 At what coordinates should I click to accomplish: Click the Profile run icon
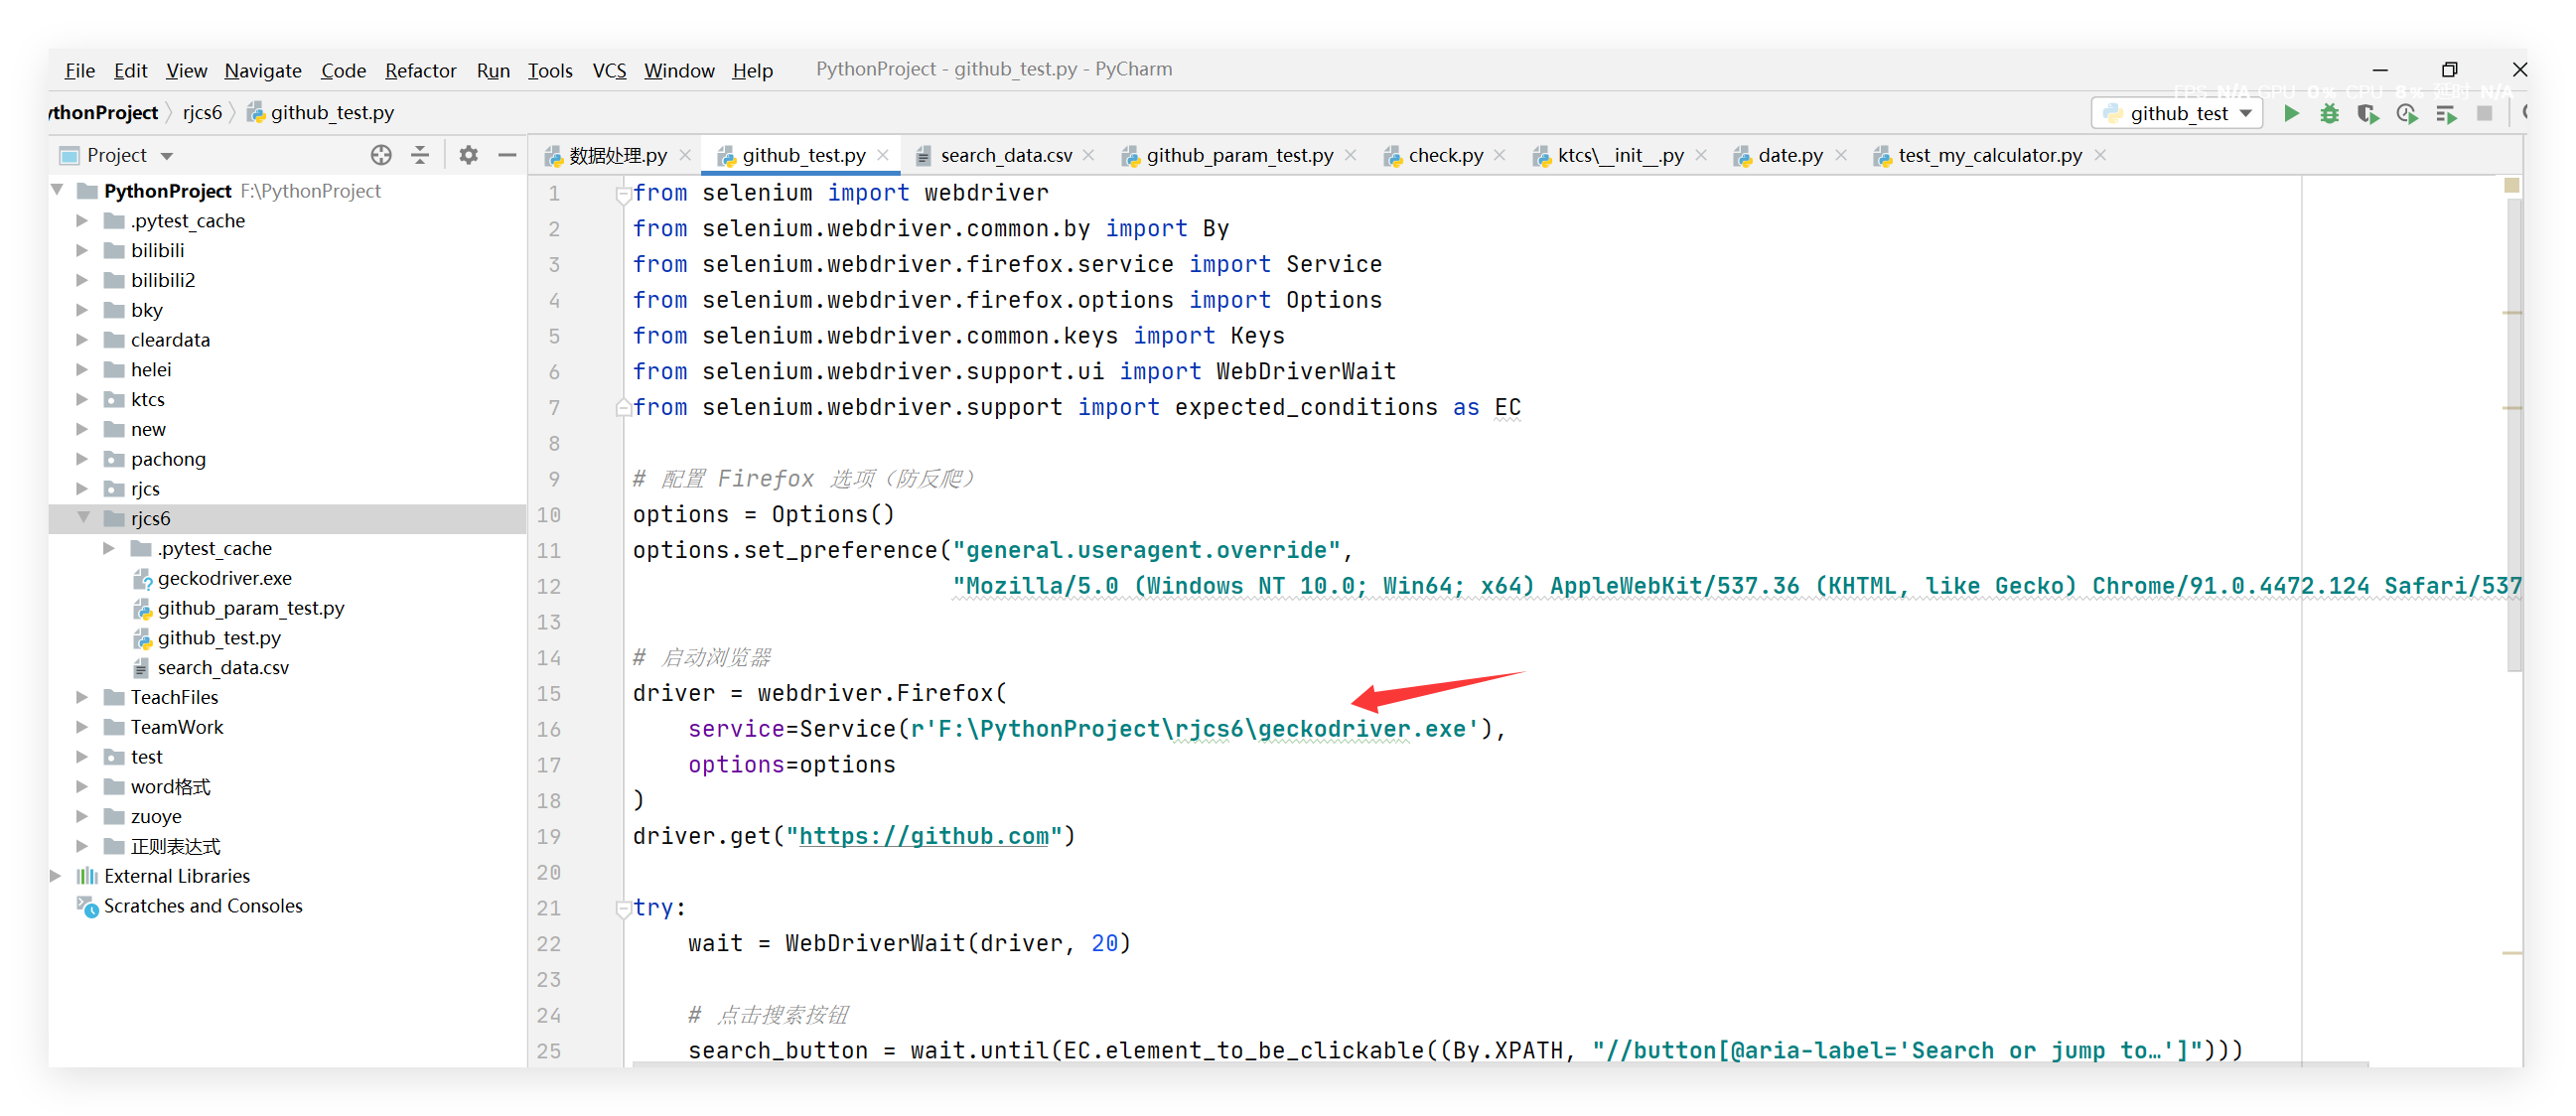pos(2406,114)
